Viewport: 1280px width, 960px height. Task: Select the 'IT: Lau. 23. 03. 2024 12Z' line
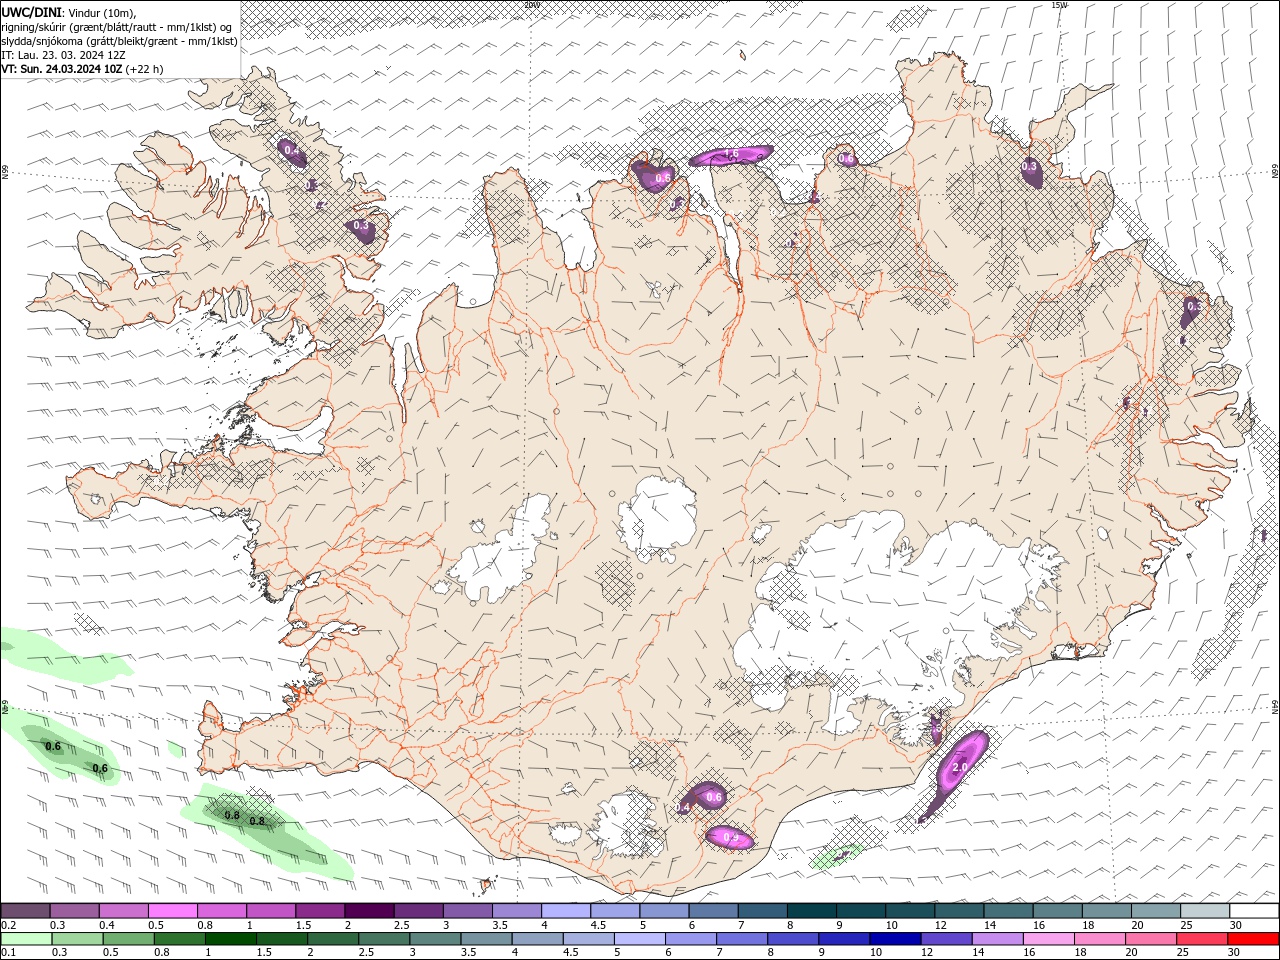point(63,55)
